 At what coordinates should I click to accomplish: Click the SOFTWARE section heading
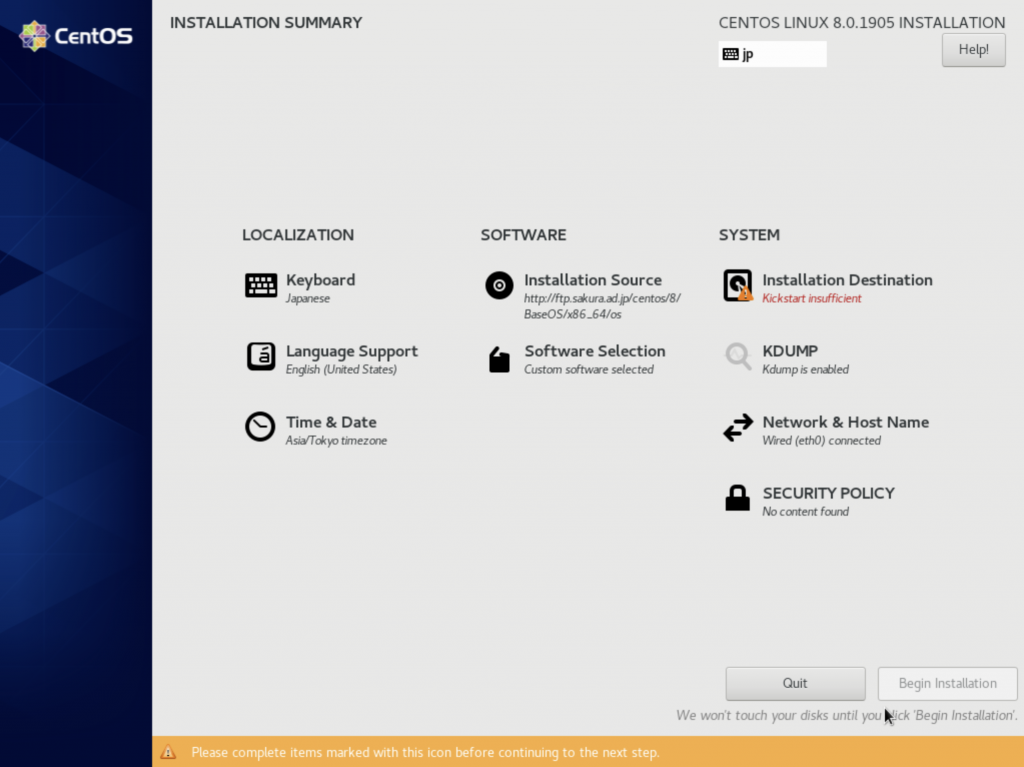pos(523,235)
